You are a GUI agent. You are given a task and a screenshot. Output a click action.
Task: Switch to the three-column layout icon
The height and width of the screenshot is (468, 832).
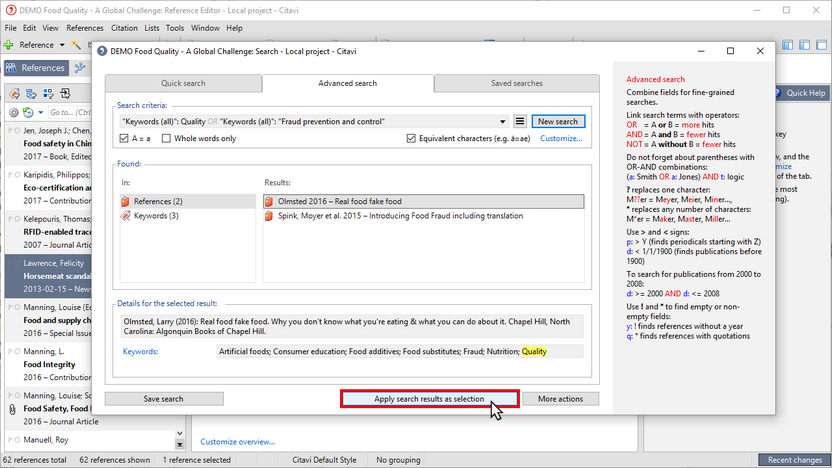tap(787, 45)
